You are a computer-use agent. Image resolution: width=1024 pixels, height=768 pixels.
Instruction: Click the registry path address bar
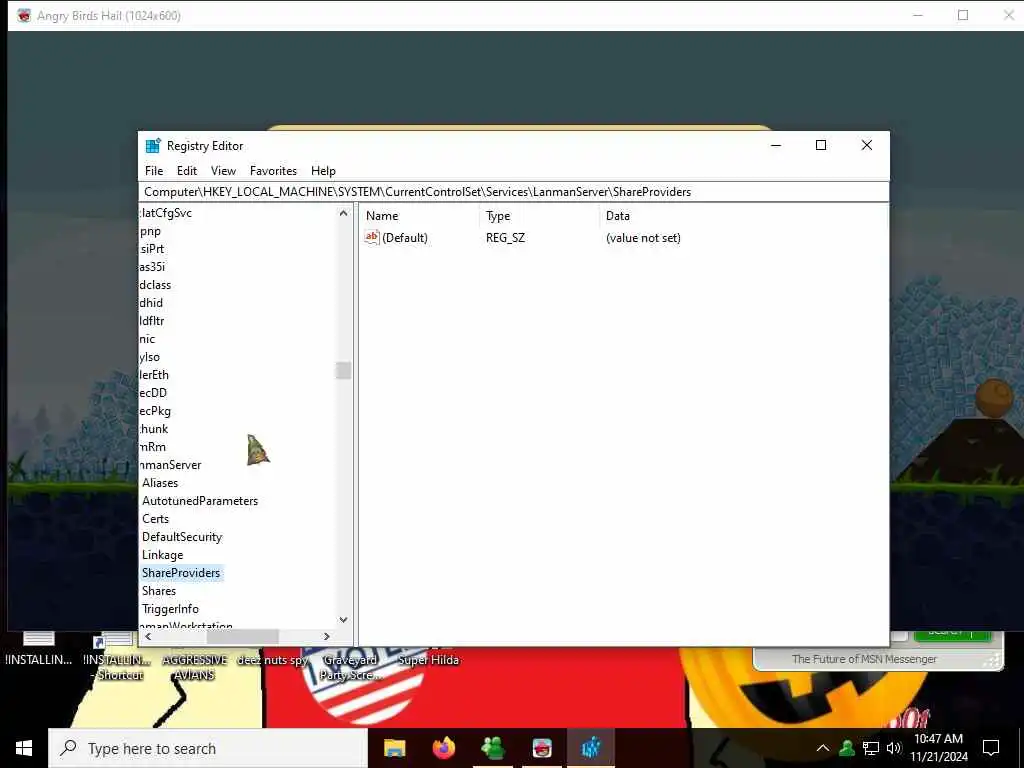tap(514, 191)
